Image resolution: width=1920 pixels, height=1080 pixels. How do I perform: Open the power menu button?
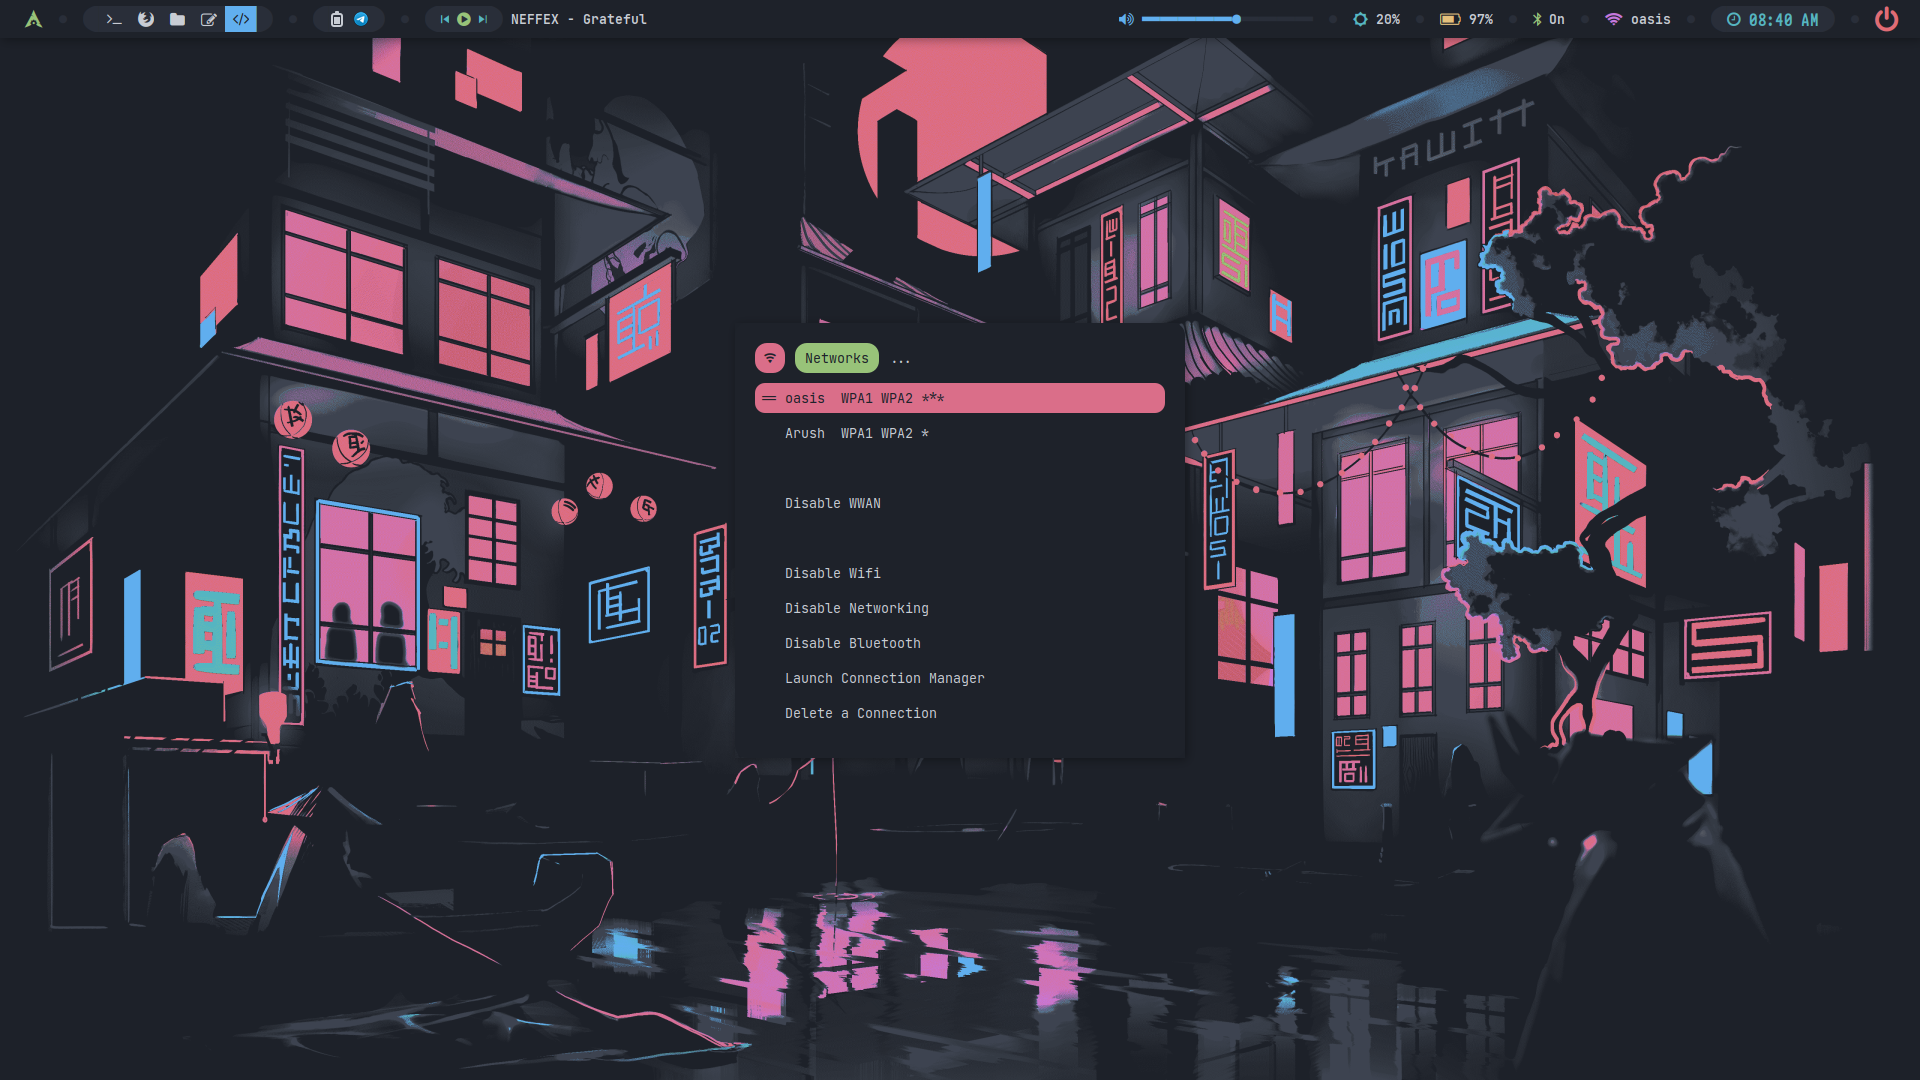coord(1886,19)
